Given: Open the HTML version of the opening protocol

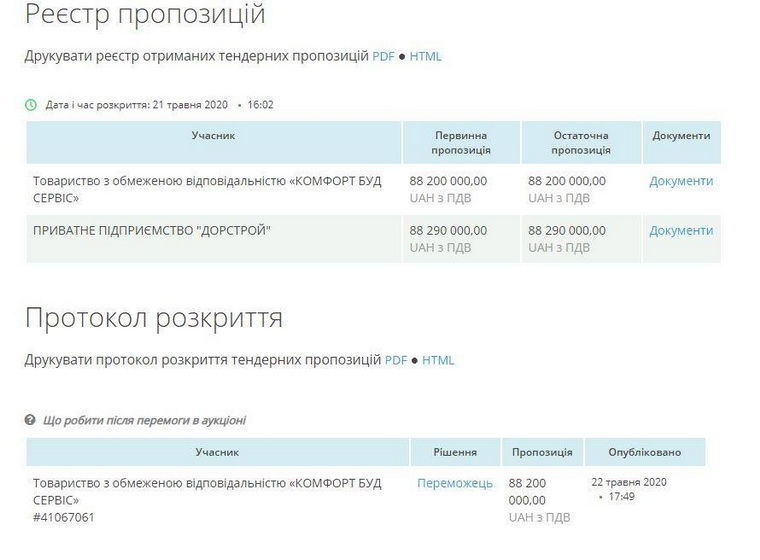Looking at the screenshot, I should (438, 360).
